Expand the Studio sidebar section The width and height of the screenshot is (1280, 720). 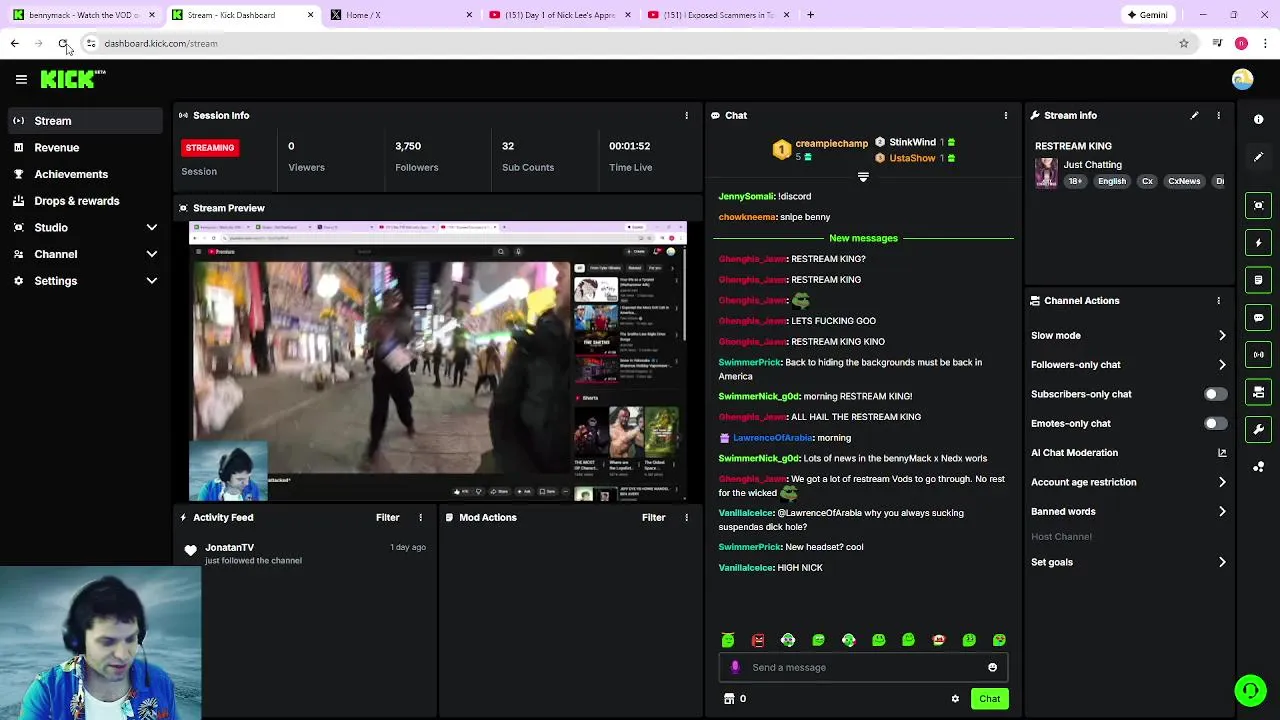click(x=152, y=228)
